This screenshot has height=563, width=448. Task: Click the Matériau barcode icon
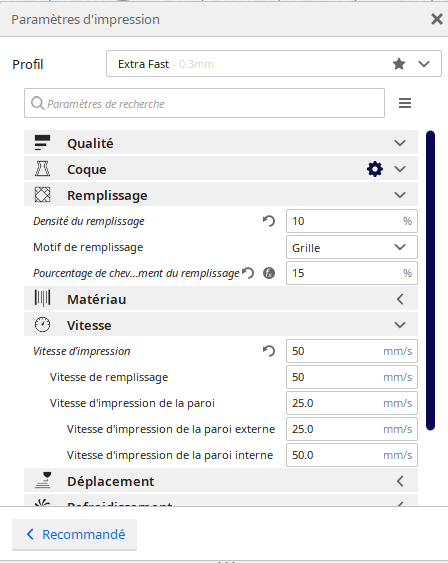(42, 298)
